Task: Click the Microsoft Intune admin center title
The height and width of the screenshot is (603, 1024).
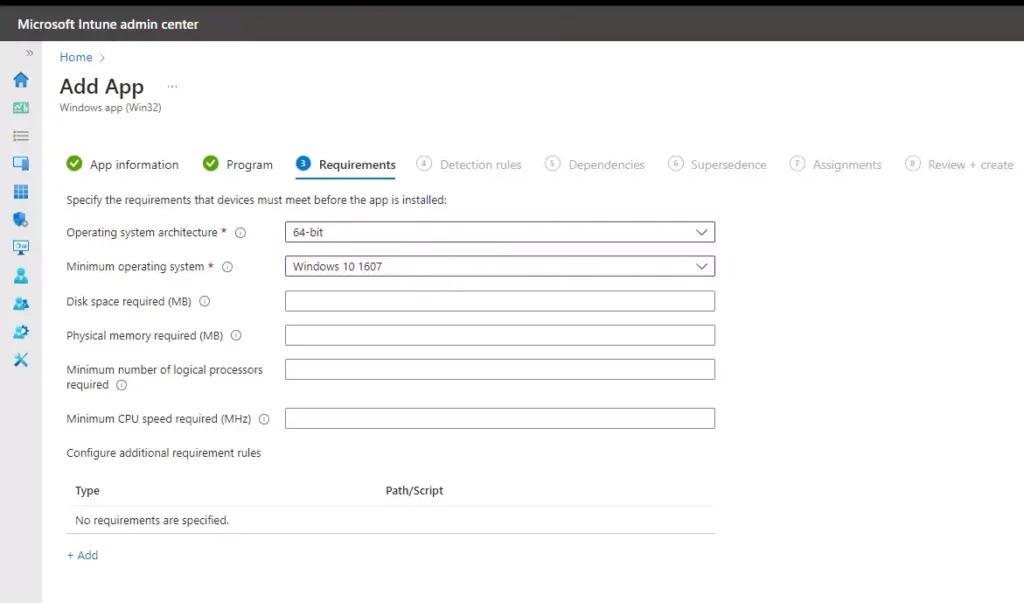Action: pyautogui.click(x=108, y=24)
